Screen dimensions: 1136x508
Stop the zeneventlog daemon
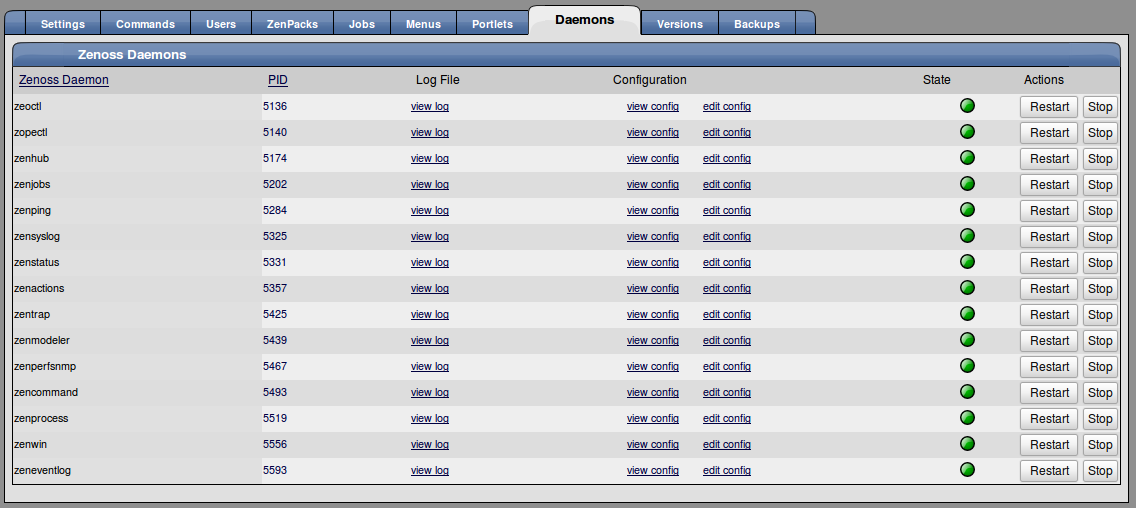coord(1100,471)
